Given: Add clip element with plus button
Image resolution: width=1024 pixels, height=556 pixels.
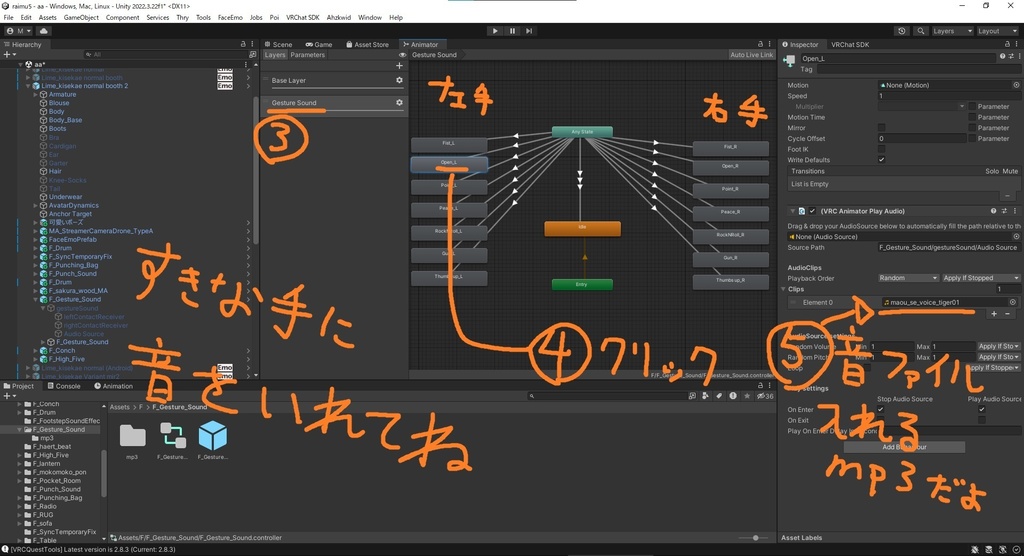Looking at the screenshot, I should (994, 314).
